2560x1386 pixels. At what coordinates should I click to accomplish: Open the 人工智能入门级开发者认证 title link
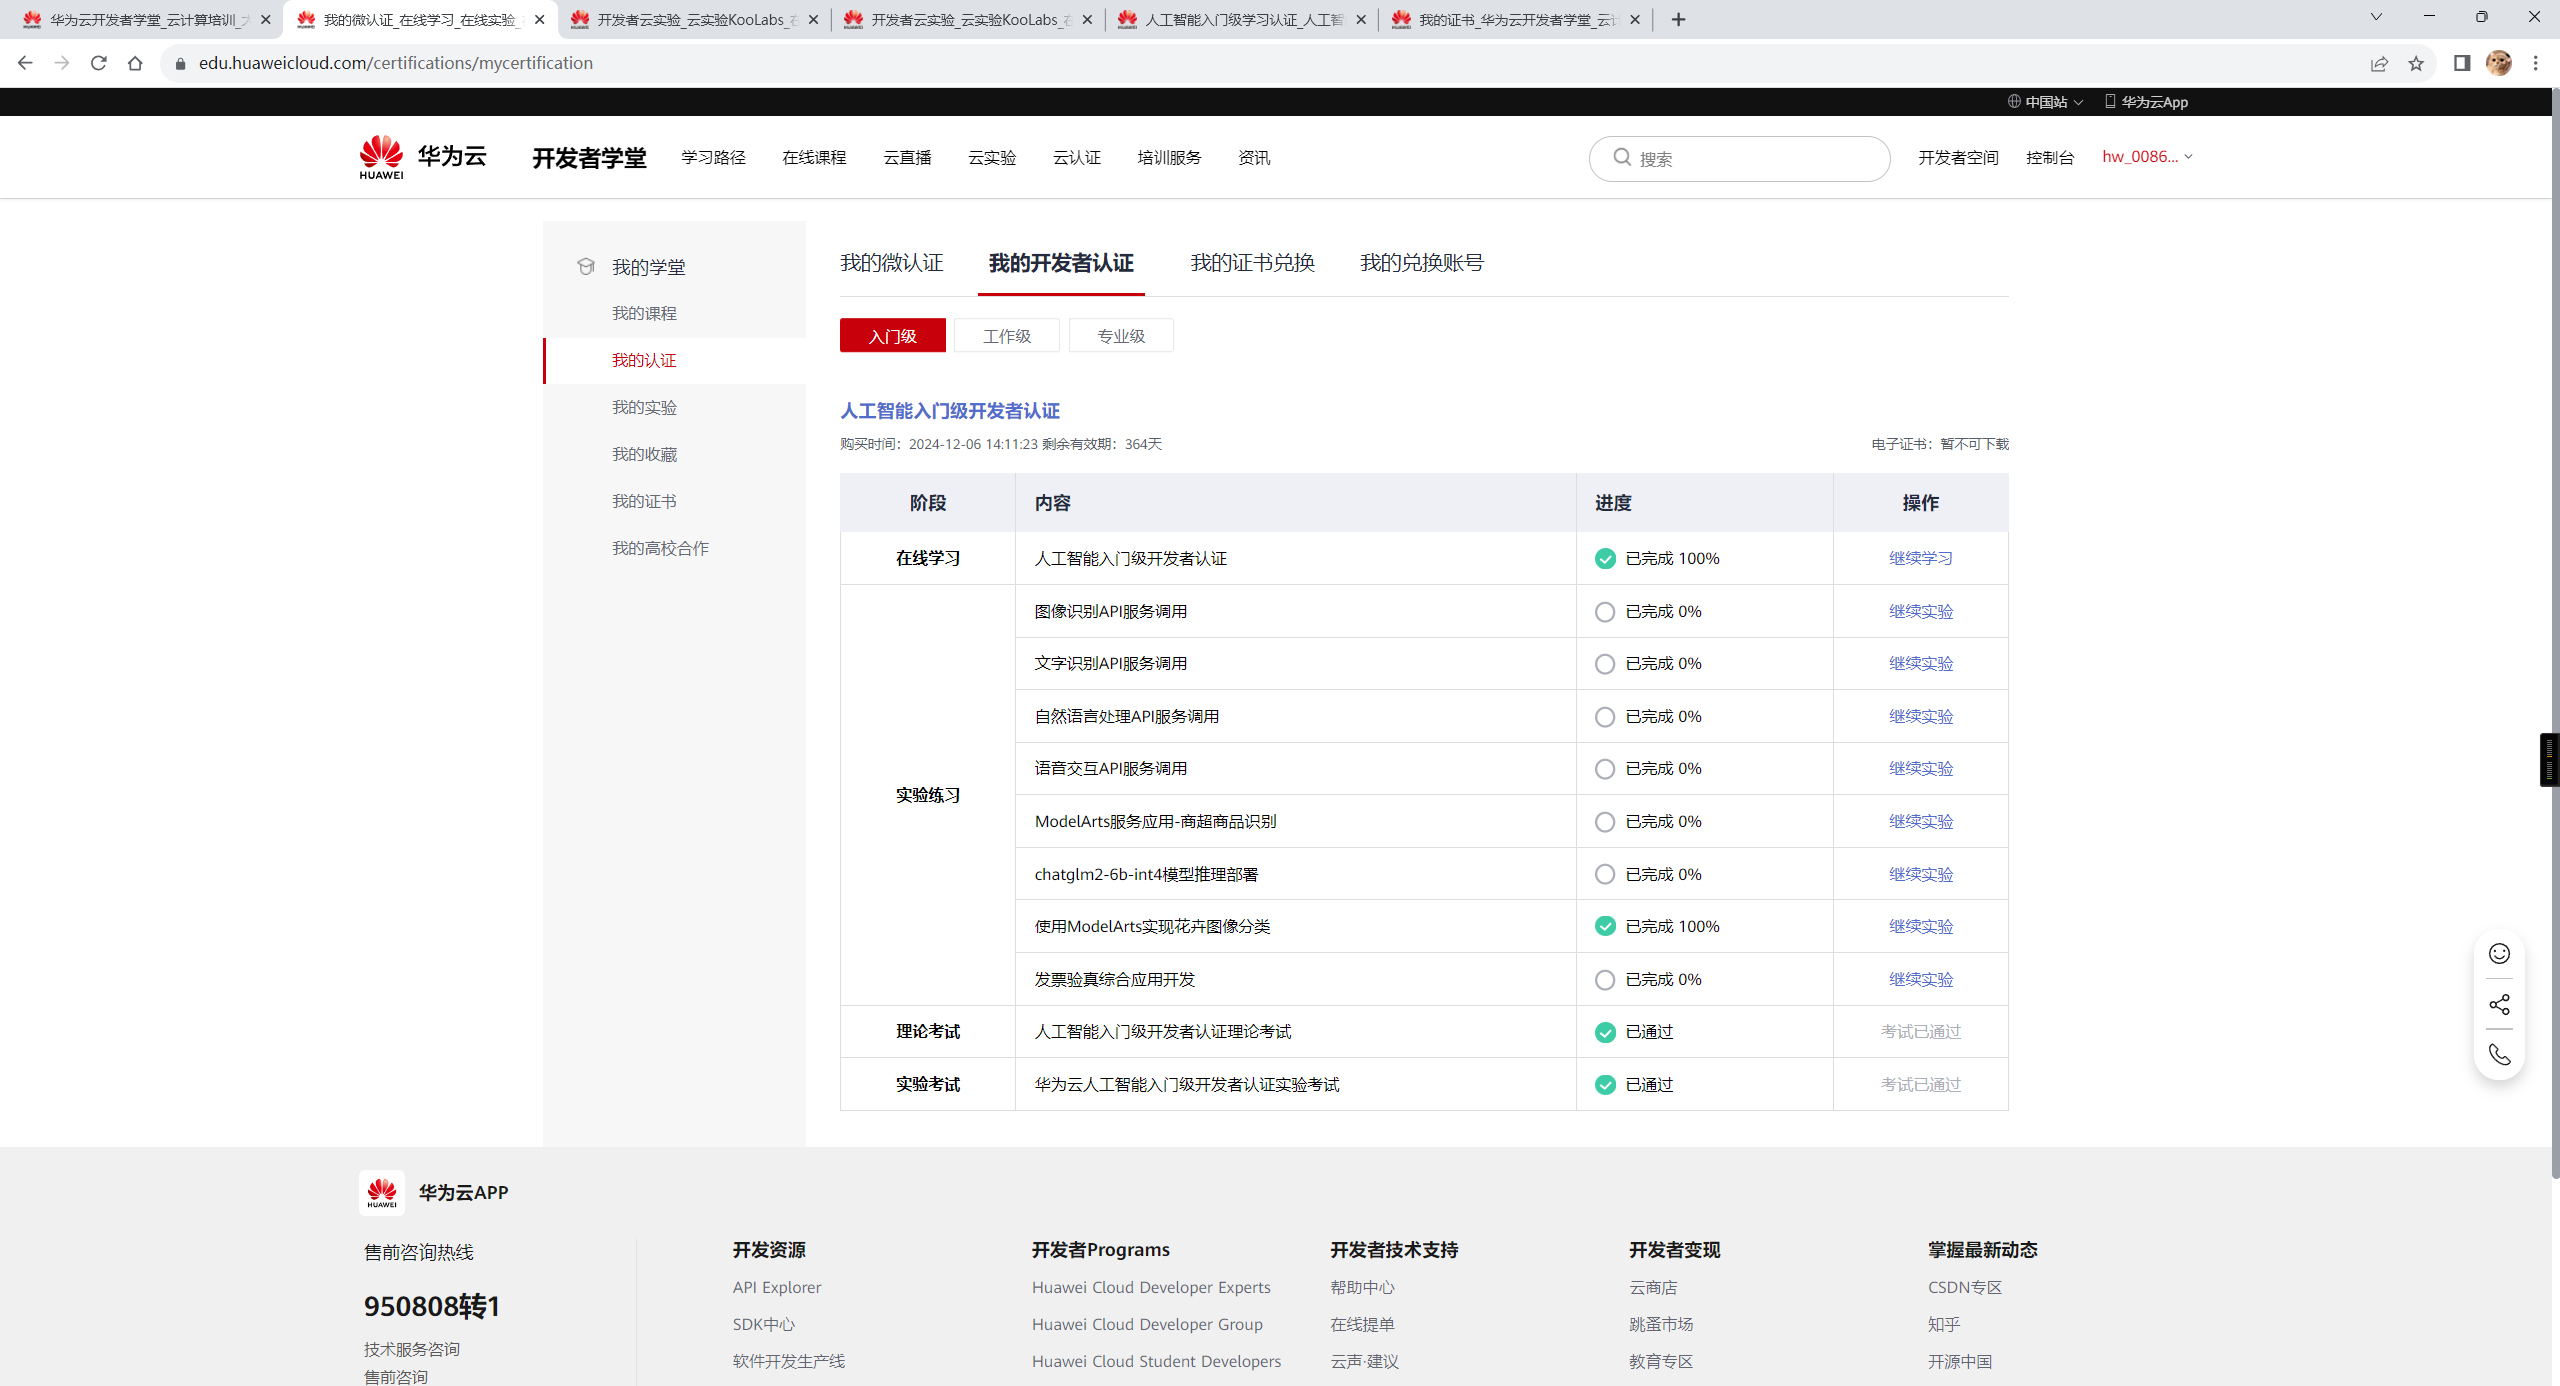(949, 411)
